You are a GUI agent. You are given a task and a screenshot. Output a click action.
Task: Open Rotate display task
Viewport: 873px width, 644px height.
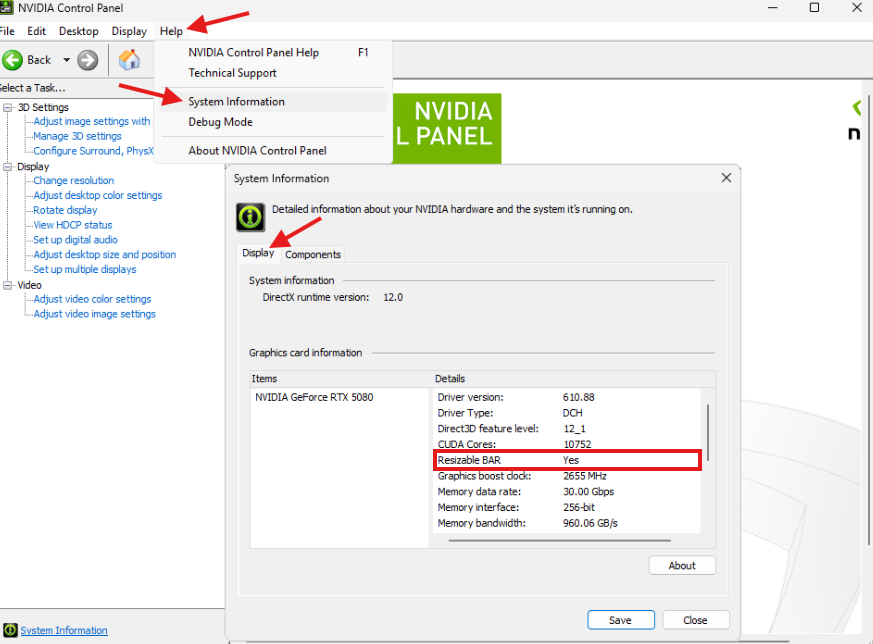click(x=65, y=210)
